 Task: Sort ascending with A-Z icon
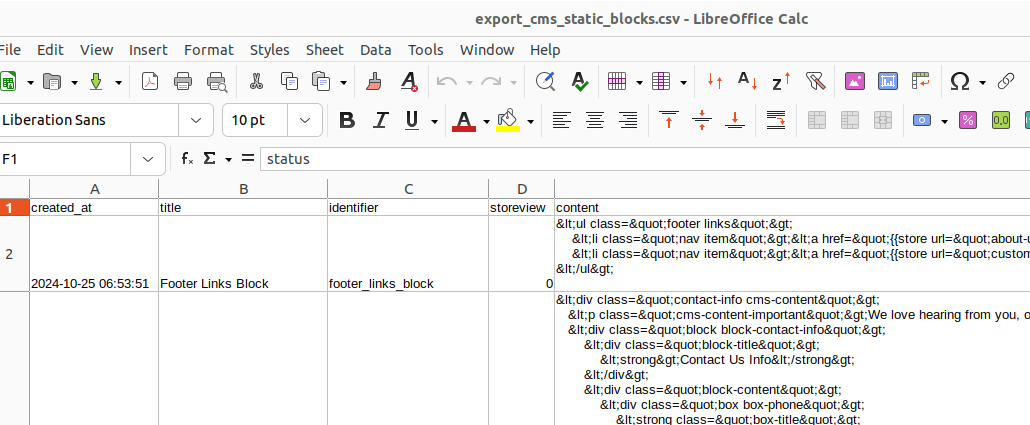coord(747,82)
